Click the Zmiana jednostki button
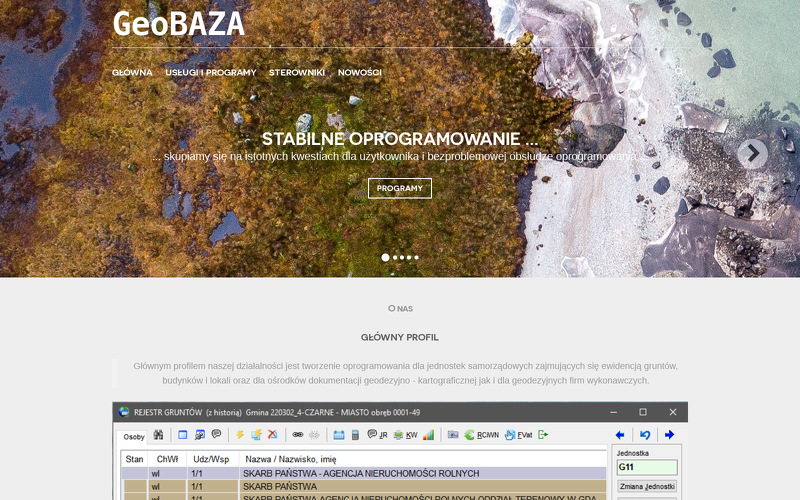800x500 pixels. [647, 486]
